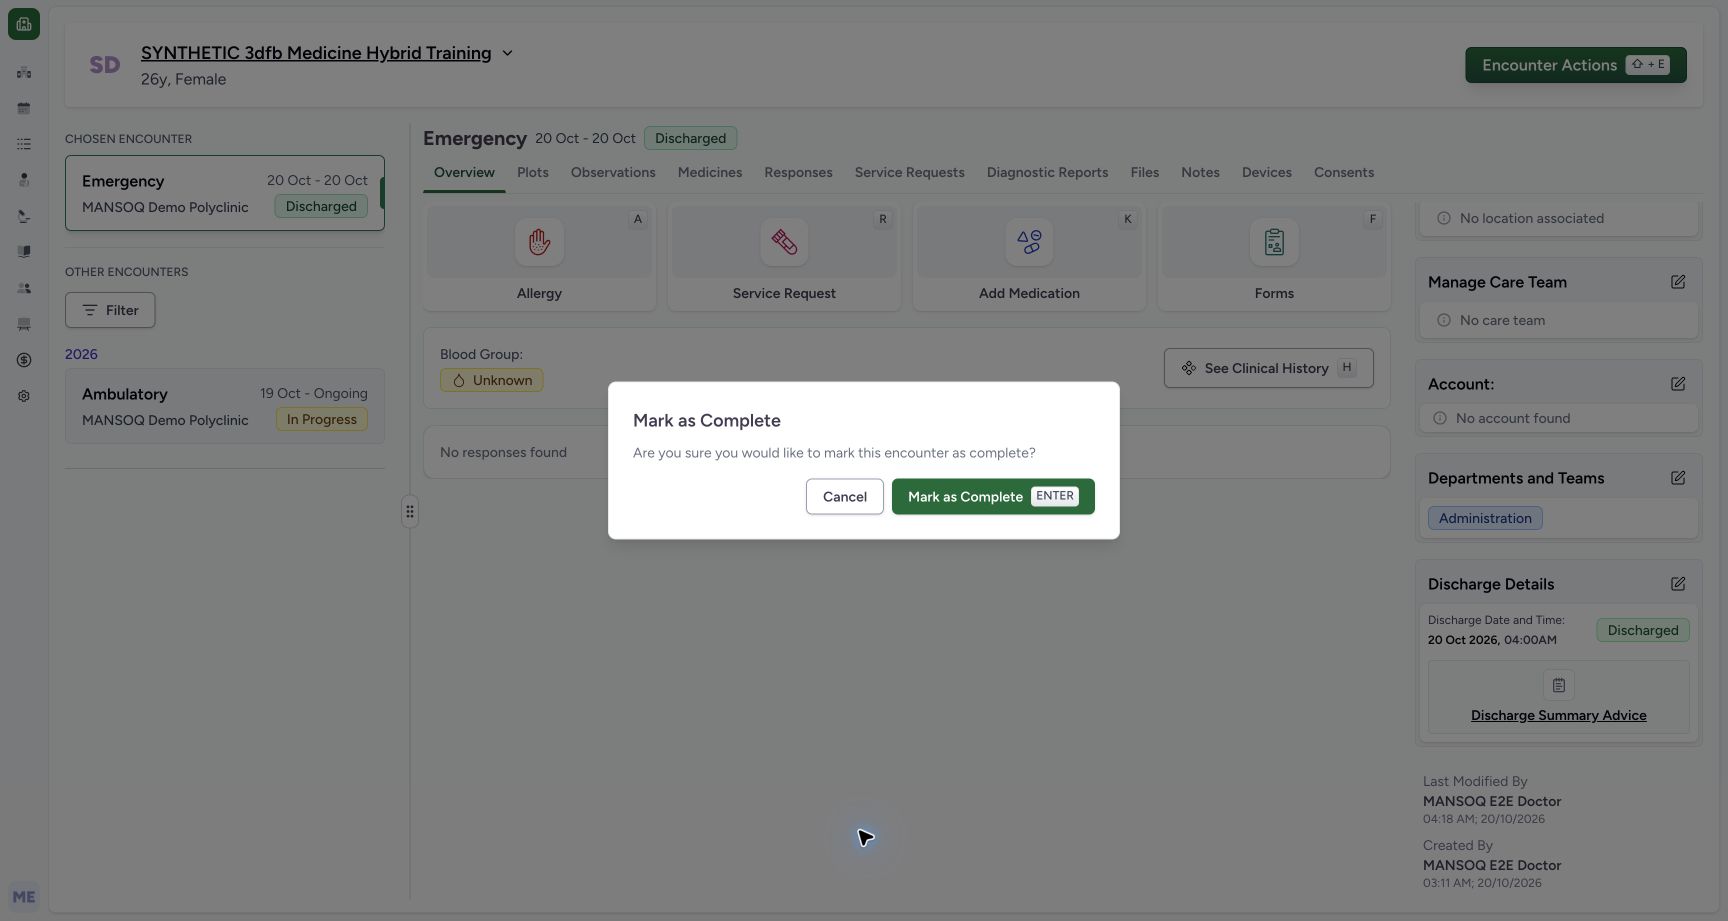Viewport: 1728px width, 921px height.
Task: Click the ME user avatar
Action: coord(24,897)
